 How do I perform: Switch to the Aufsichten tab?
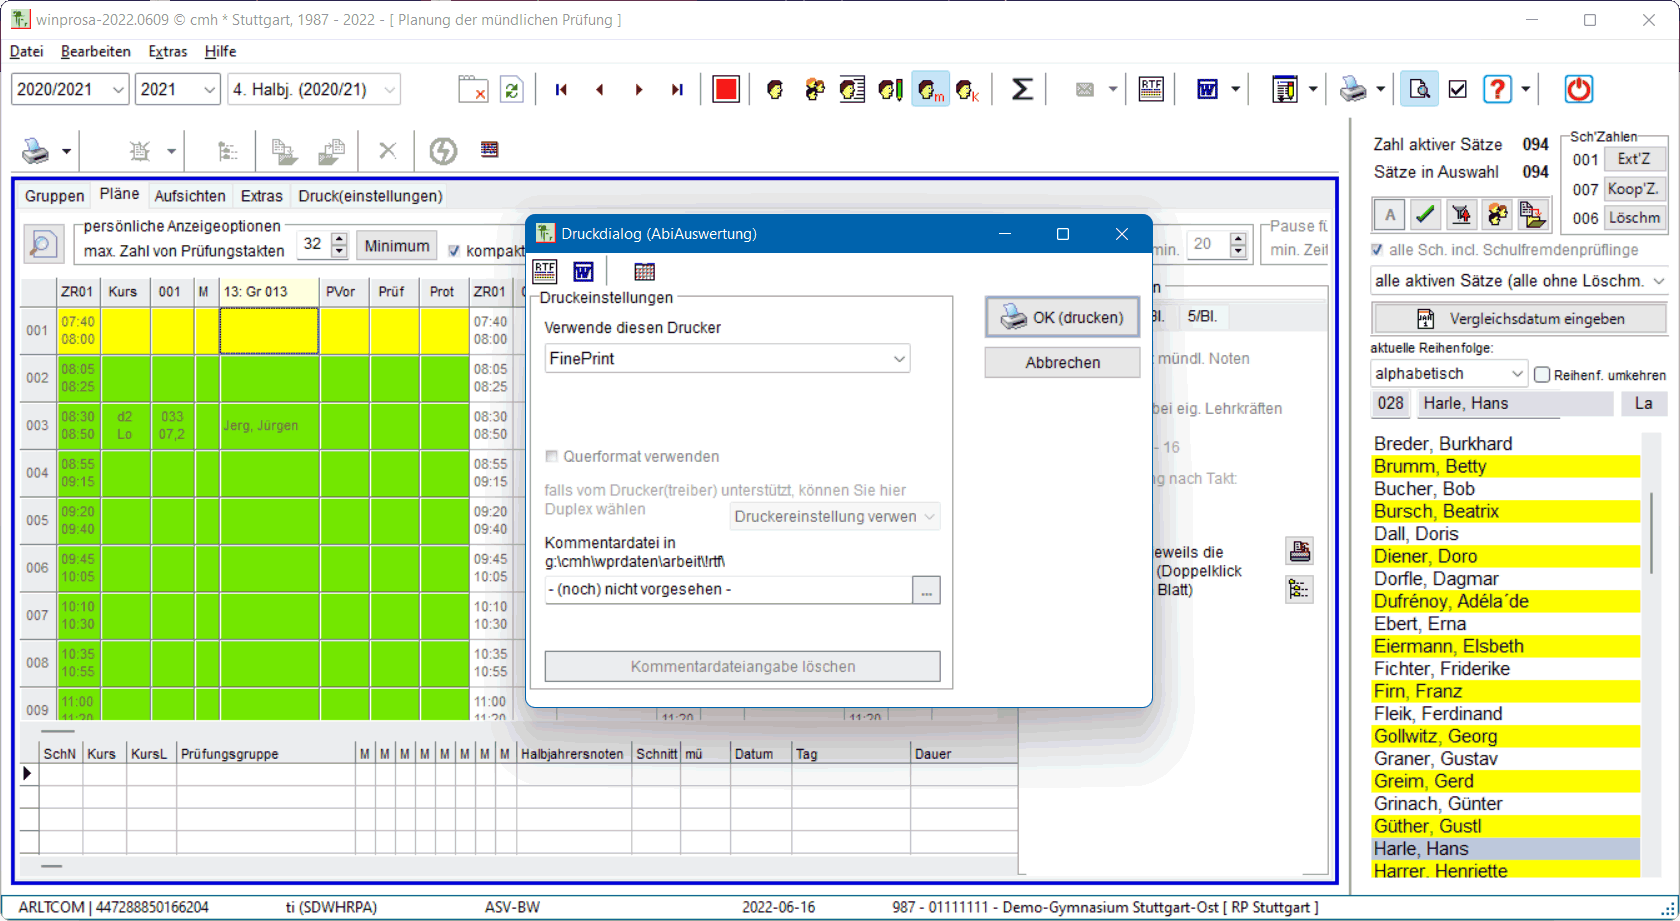190,196
